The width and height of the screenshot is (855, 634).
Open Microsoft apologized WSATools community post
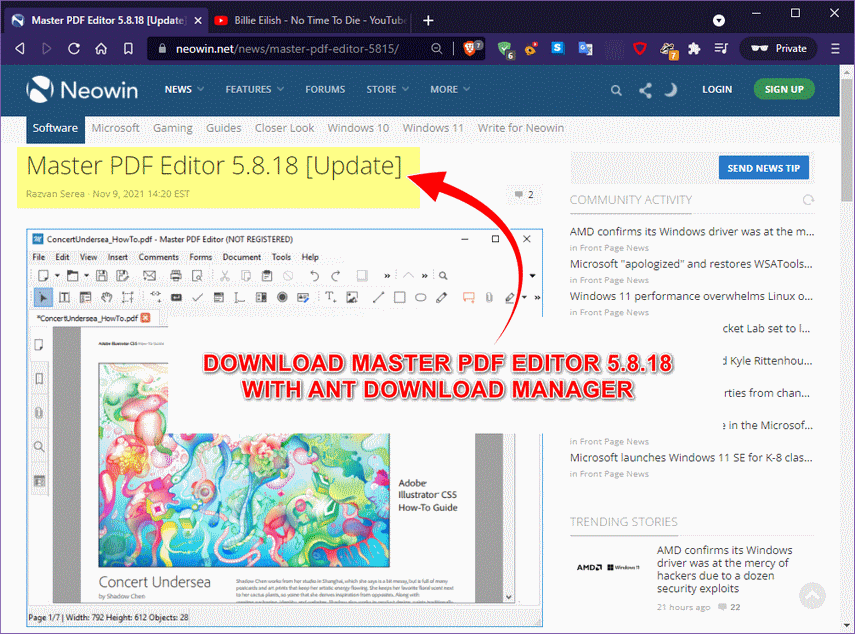coord(691,264)
